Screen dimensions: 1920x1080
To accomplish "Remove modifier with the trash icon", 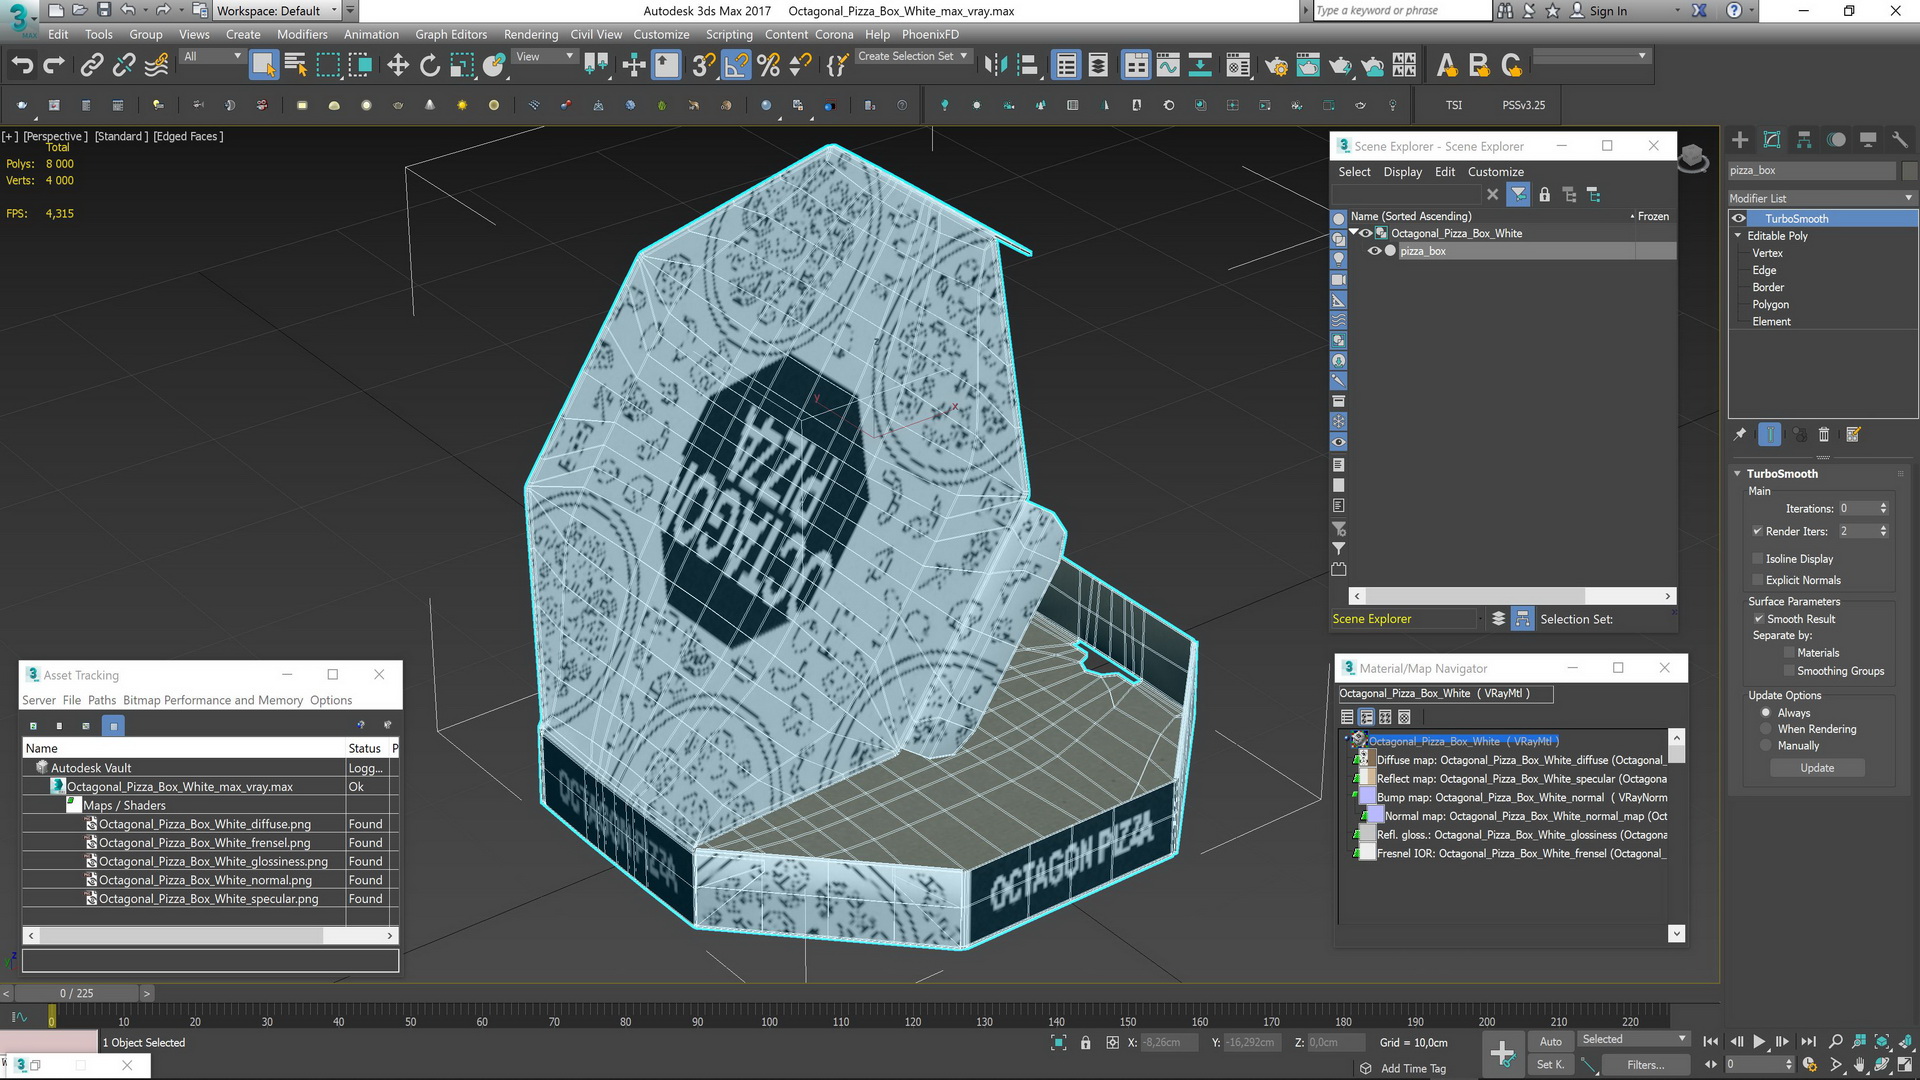I will 1823,434.
